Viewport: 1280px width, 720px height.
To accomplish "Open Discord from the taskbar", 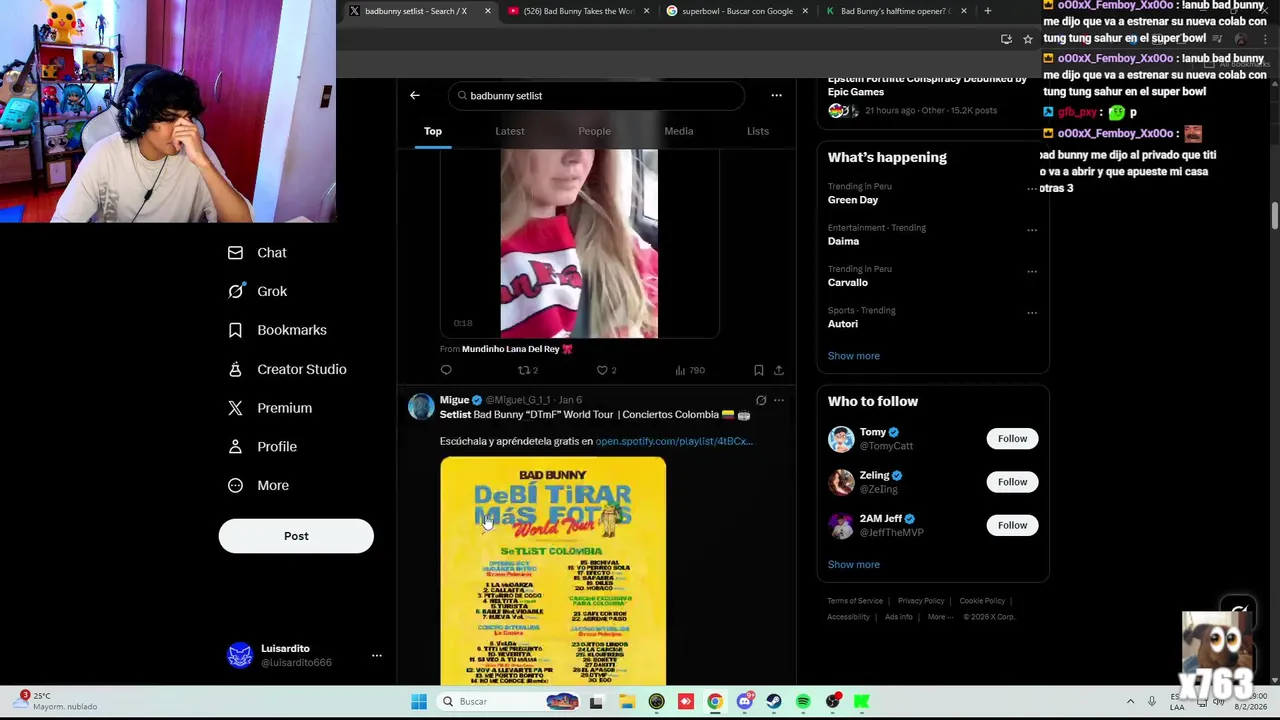I will coord(744,702).
